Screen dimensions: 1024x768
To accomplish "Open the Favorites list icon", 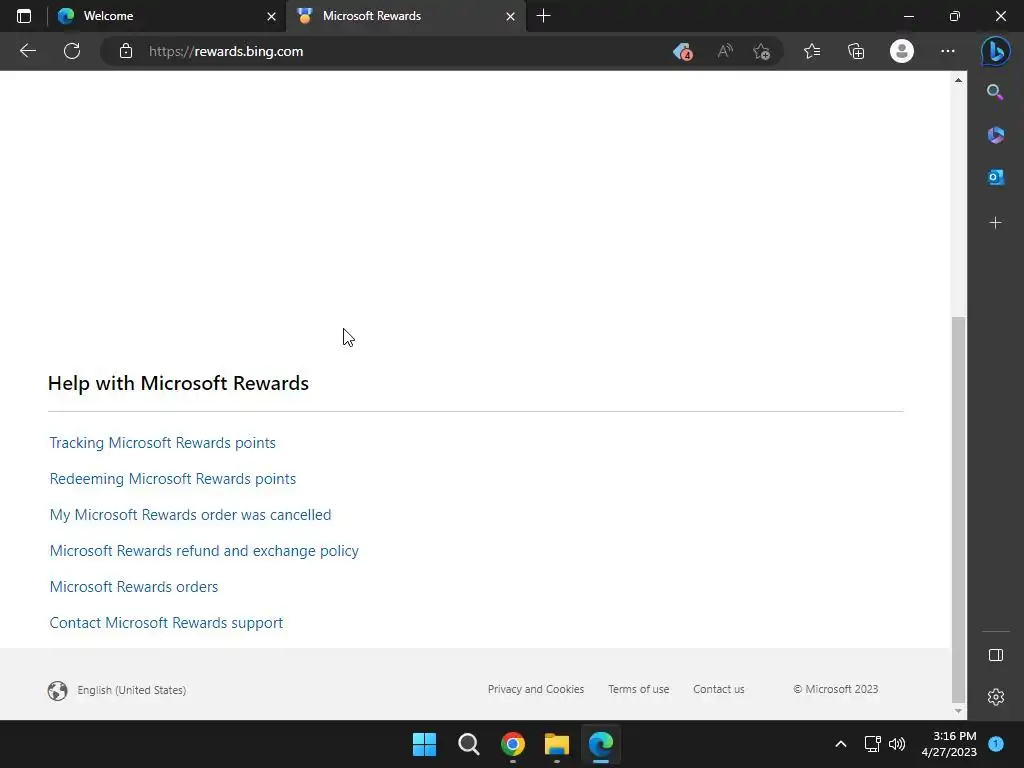I will [x=812, y=51].
